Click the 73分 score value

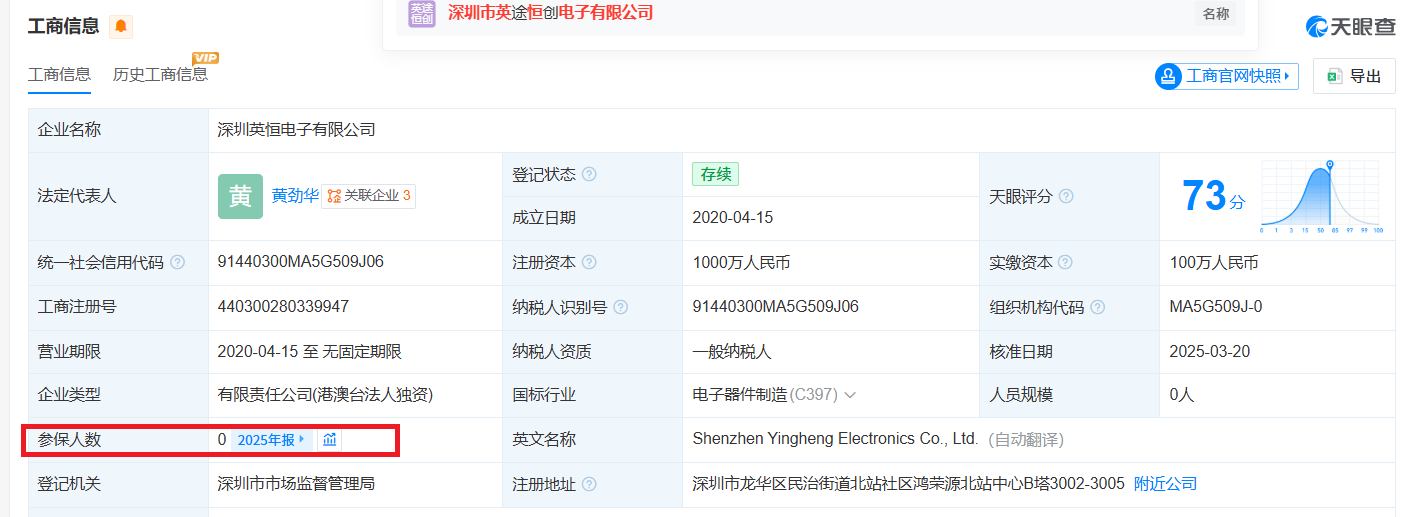1213,196
